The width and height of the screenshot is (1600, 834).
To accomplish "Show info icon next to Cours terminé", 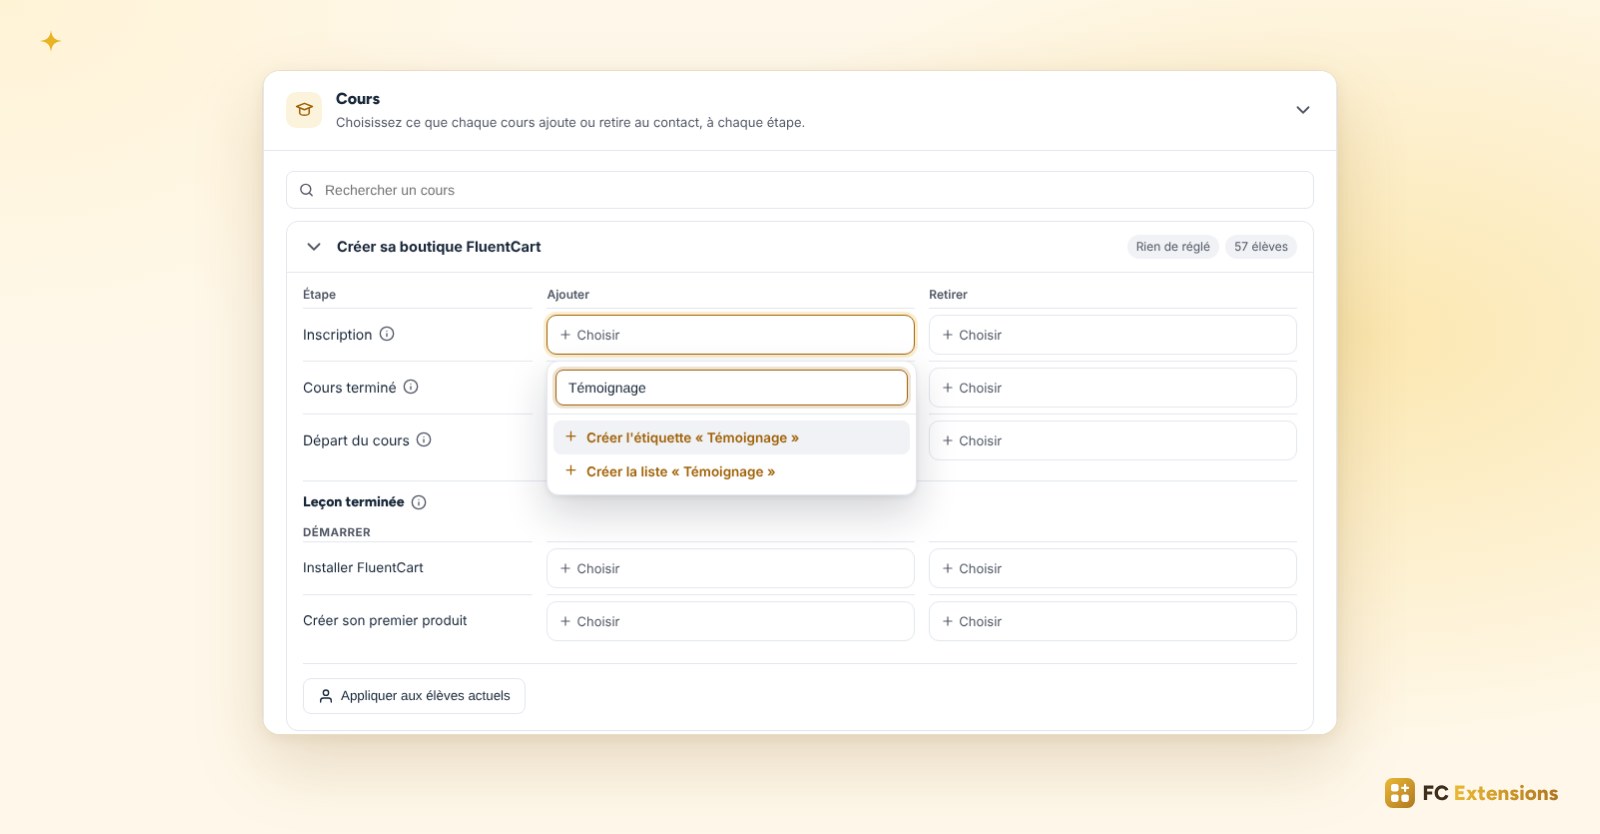I will pyautogui.click(x=411, y=387).
